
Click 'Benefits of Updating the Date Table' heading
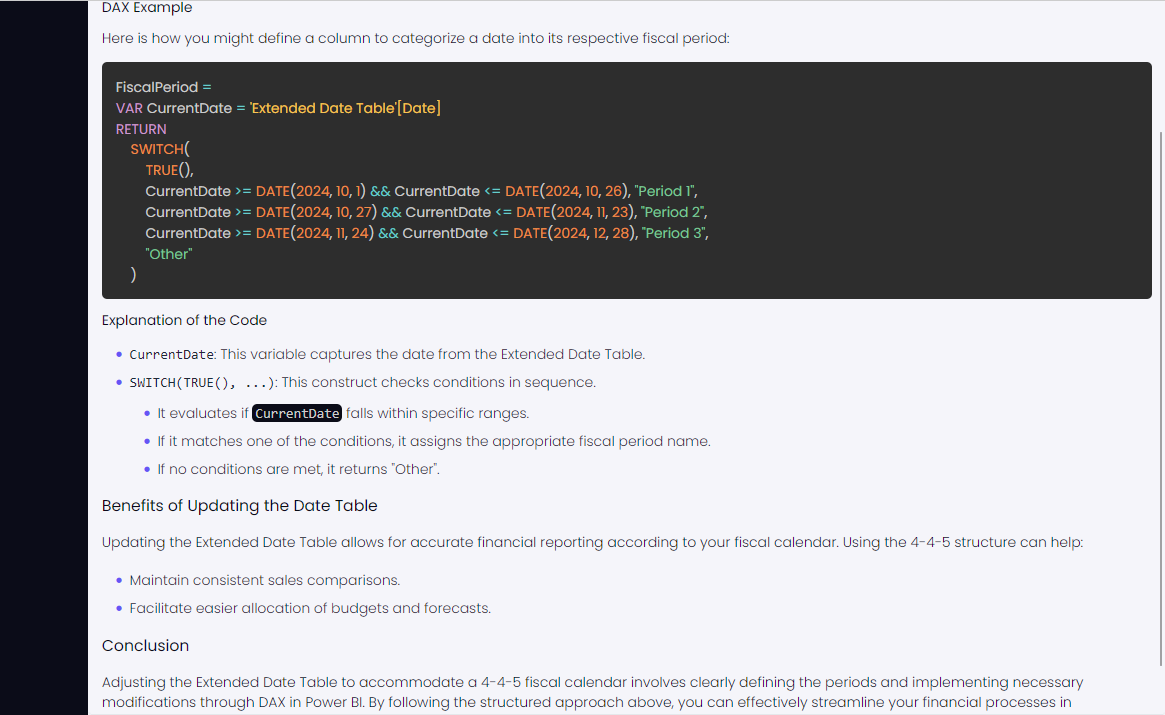click(x=239, y=505)
